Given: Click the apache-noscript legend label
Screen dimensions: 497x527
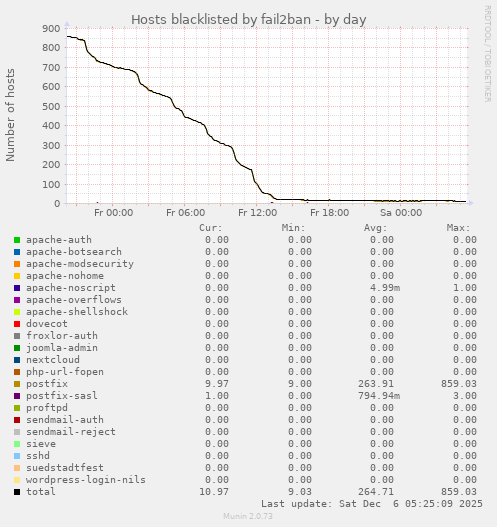Looking at the screenshot, I should click(x=71, y=288).
